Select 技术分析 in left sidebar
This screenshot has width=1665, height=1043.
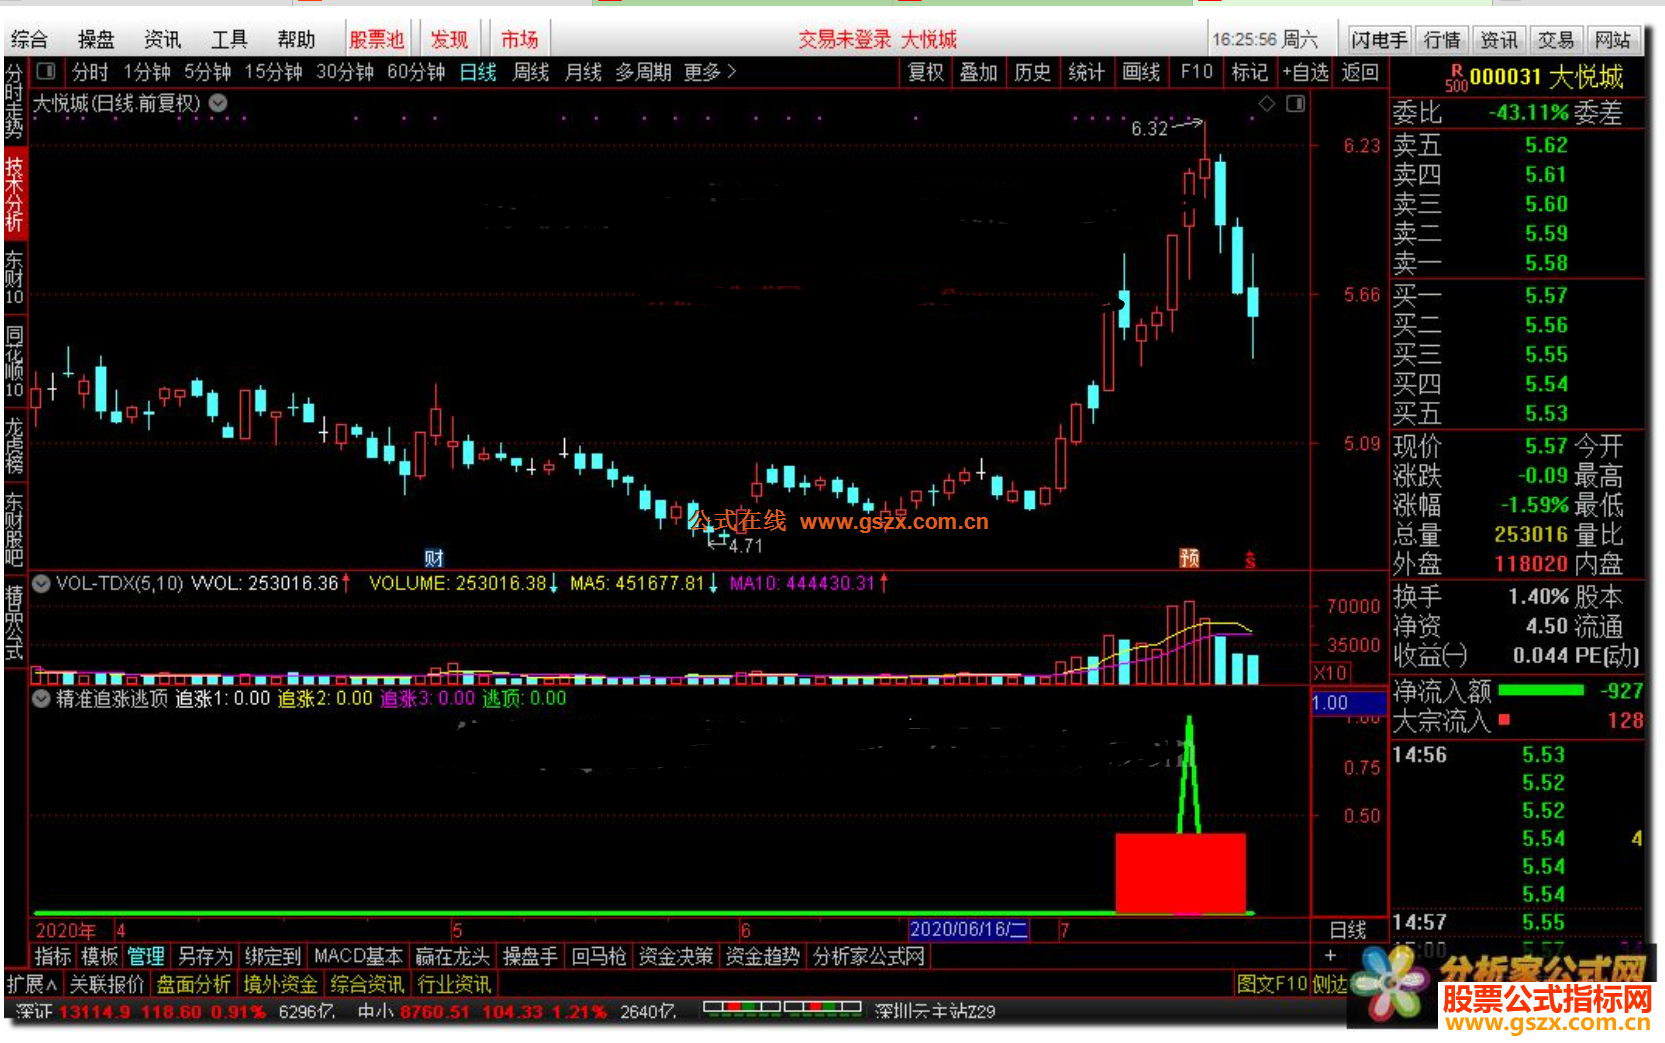click(x=14, y=194)
